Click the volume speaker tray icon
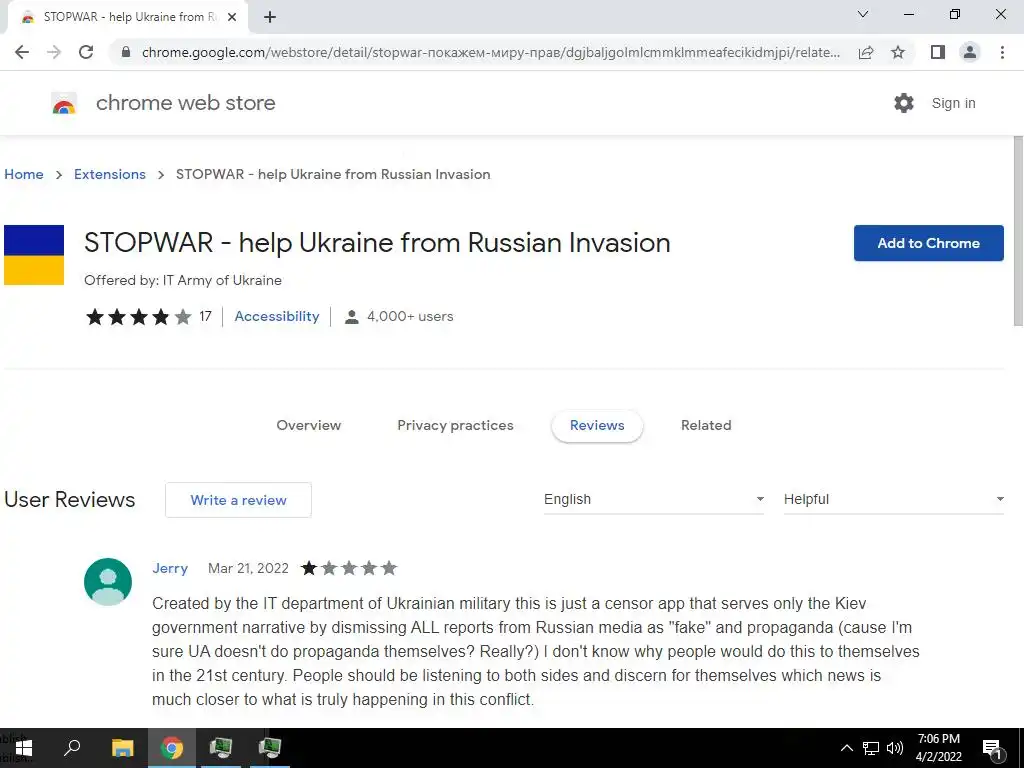Viewport: 1024px width, 768px height. [895, 748]
